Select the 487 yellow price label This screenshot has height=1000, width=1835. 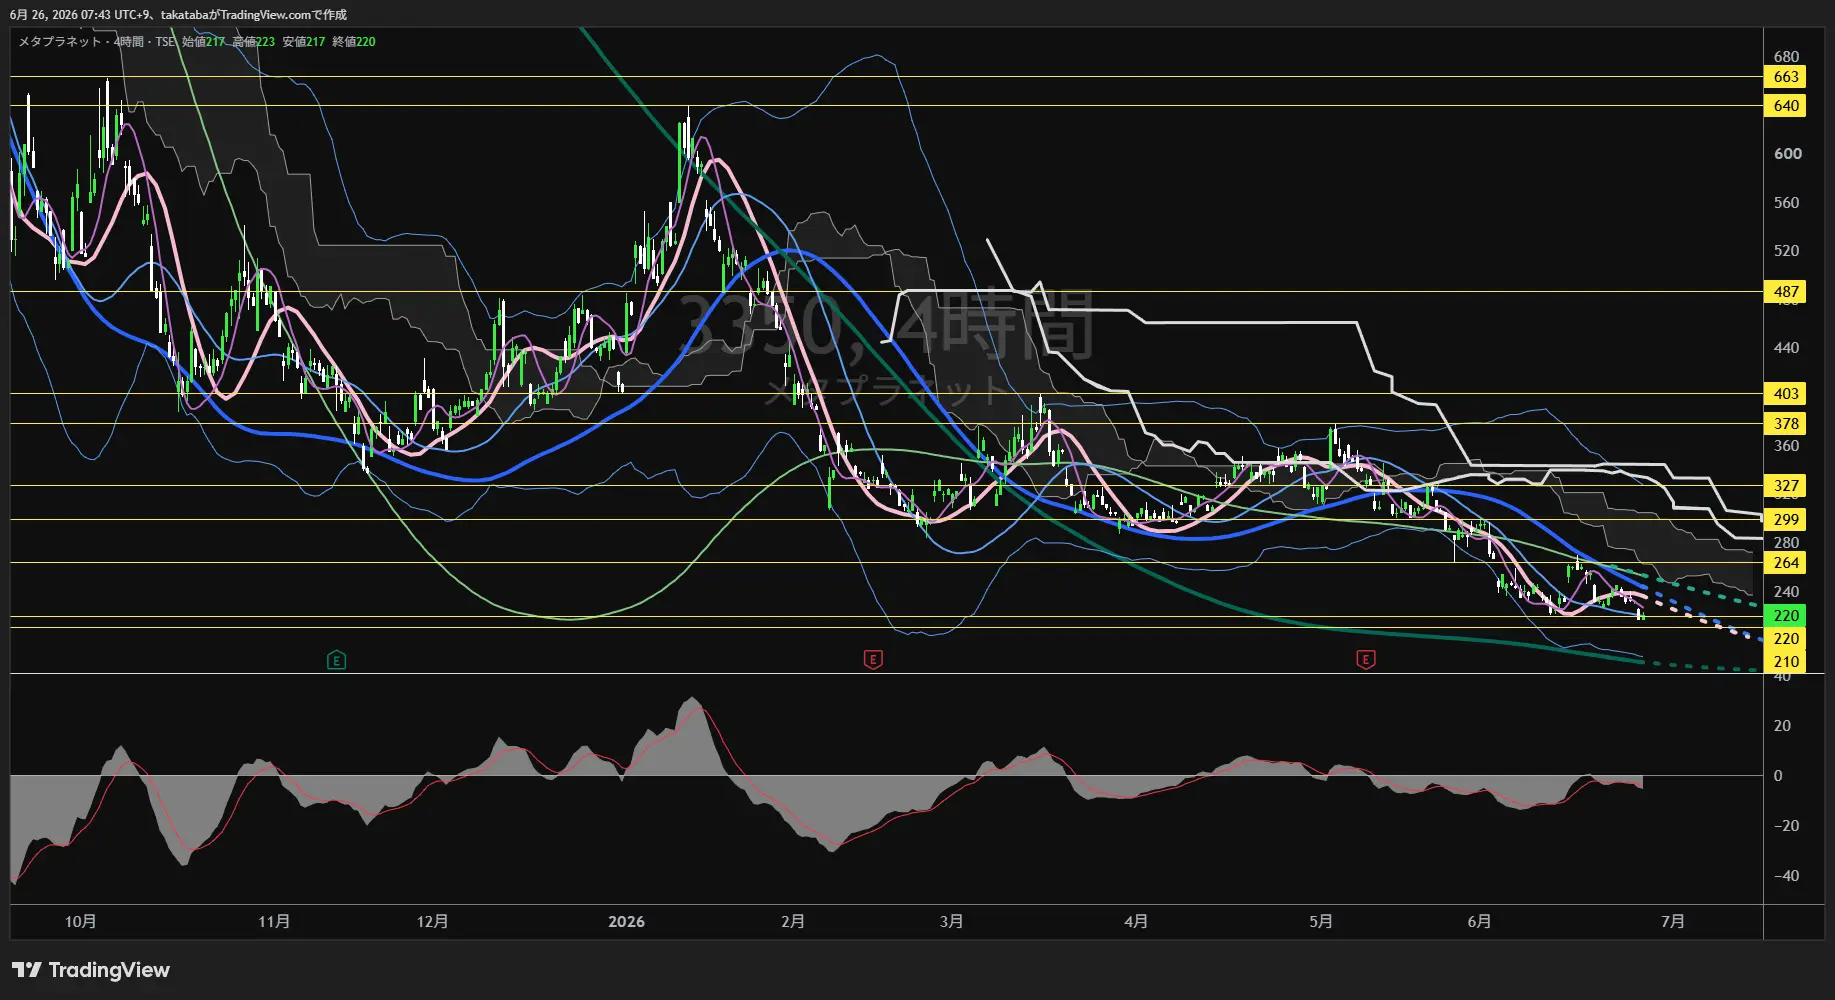[x=1785, y=292]
